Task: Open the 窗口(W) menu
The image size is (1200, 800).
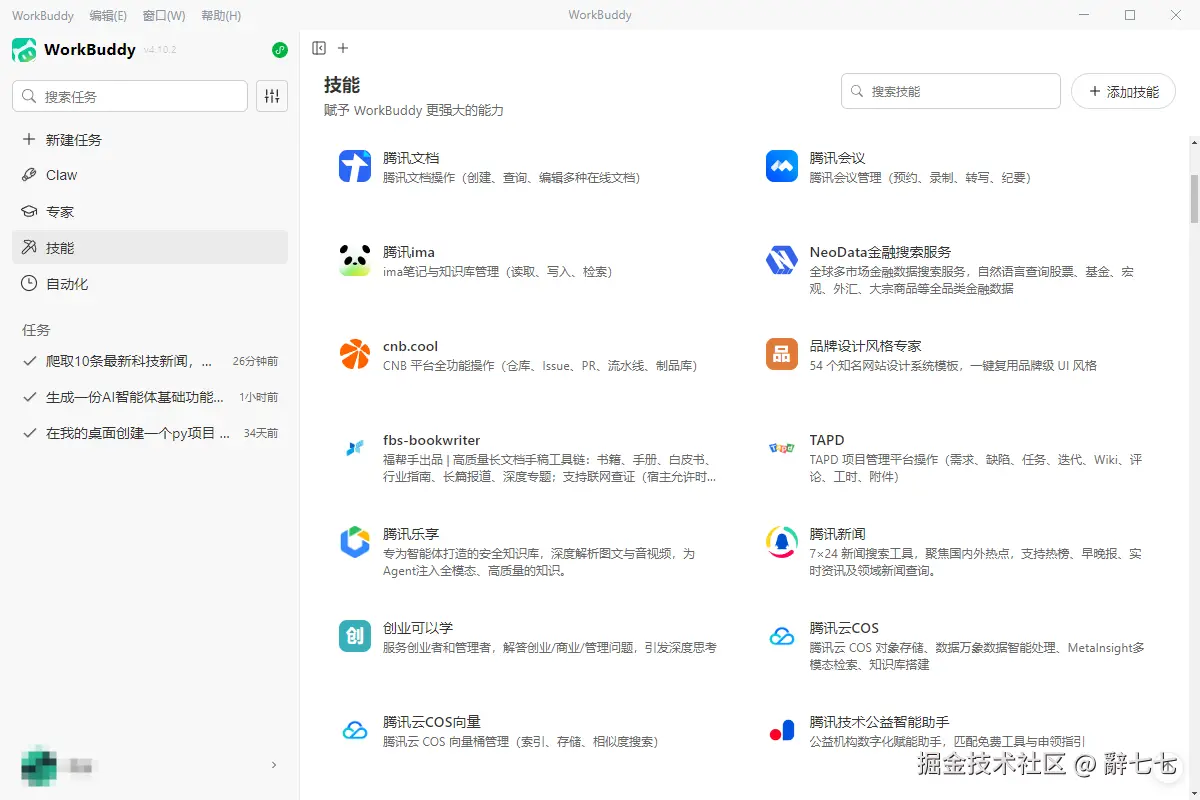Action: click(164, 15)
